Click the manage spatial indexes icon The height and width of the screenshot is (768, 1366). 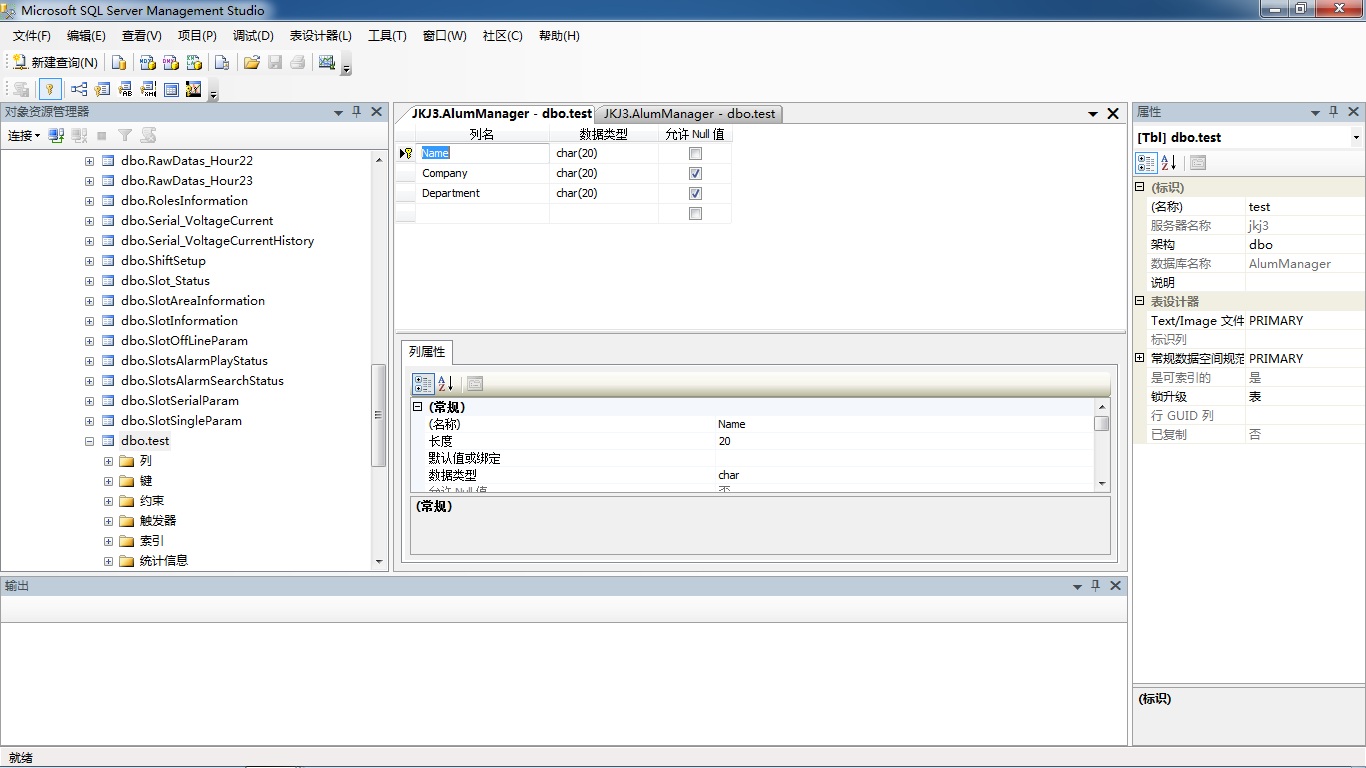194,89
